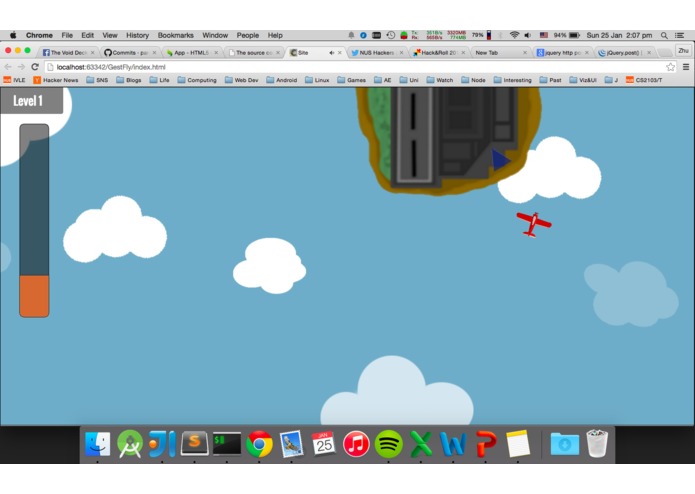Open Notification Center list icon
The image size is (695, 494).
point(679,35)
